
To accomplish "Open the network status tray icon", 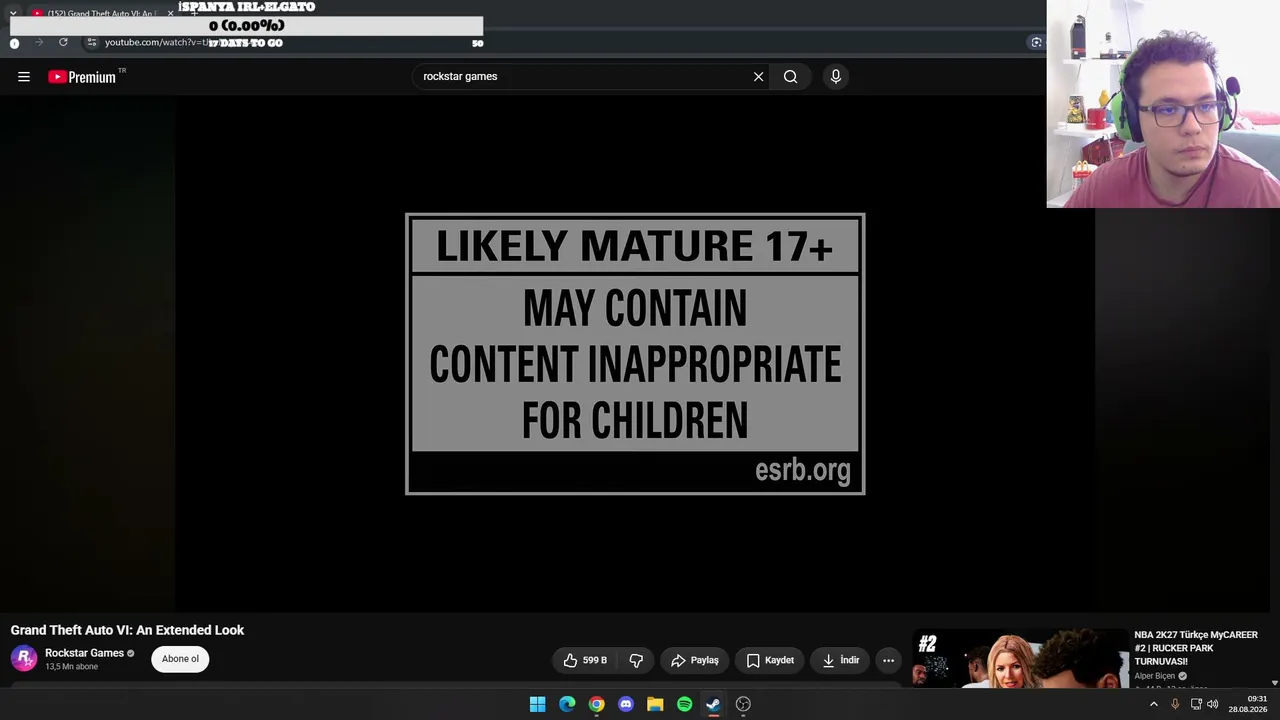I will pyautogui.click(x=1196, y=704).
